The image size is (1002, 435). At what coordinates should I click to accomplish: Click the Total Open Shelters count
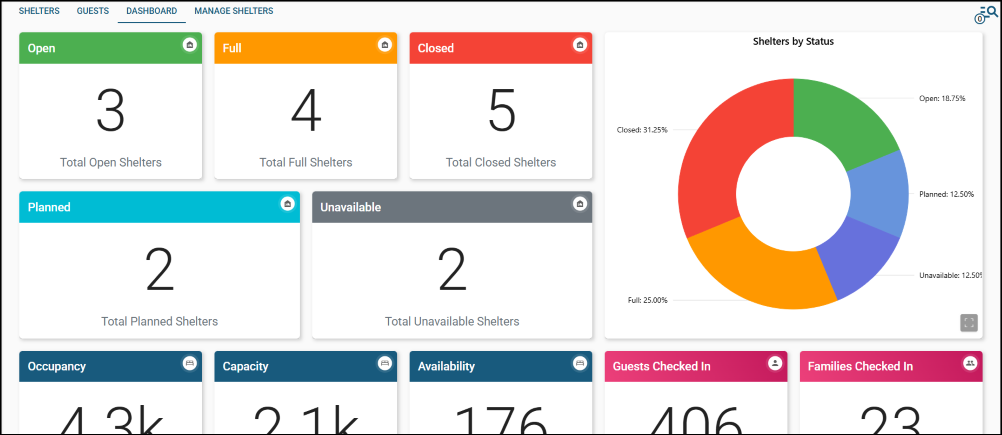coord(110,110)
